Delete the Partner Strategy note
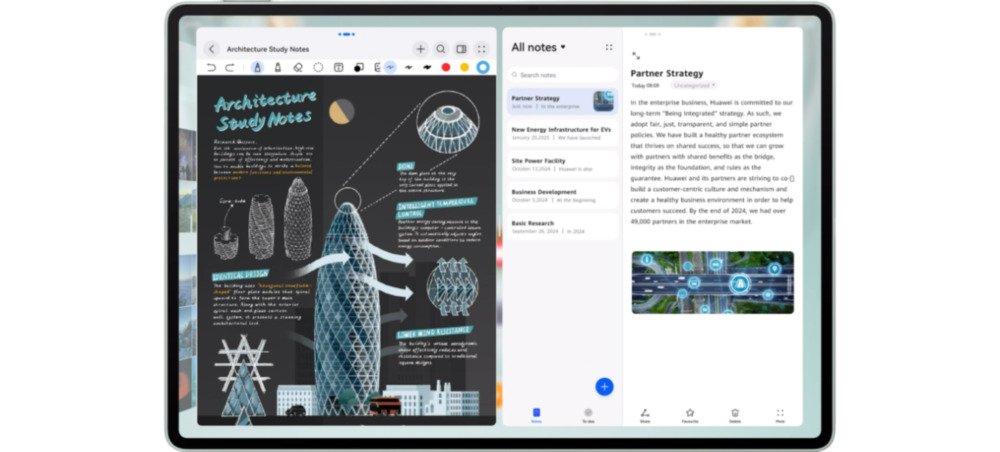Image resolution: width=1000 pixels, height=452 pixels. (735, 413)
